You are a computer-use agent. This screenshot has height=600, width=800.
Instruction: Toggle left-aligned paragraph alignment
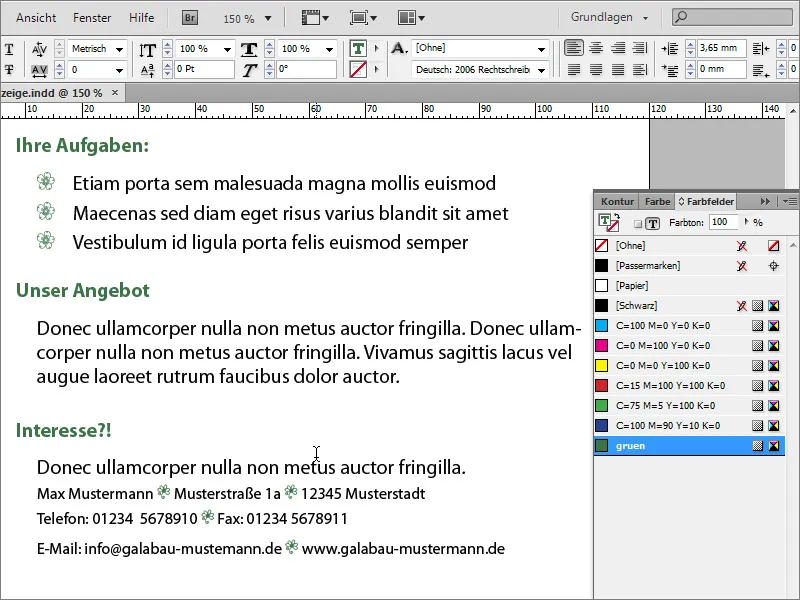point(573,45)
